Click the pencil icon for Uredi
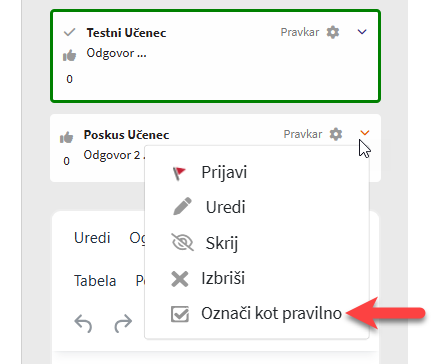Image resolution: width=434 pixels, height=364 pixels. (182, 206)
